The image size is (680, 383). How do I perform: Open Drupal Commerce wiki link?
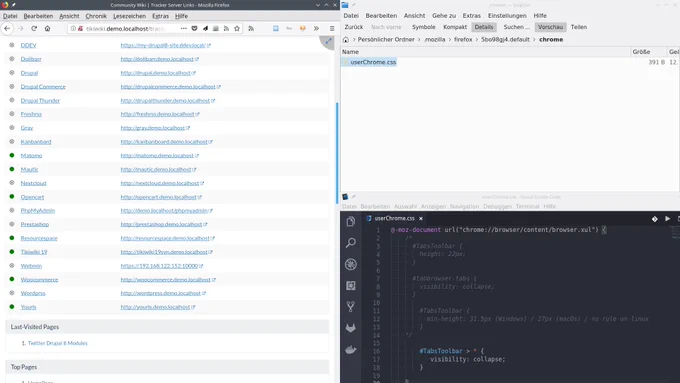pos(43,87)
